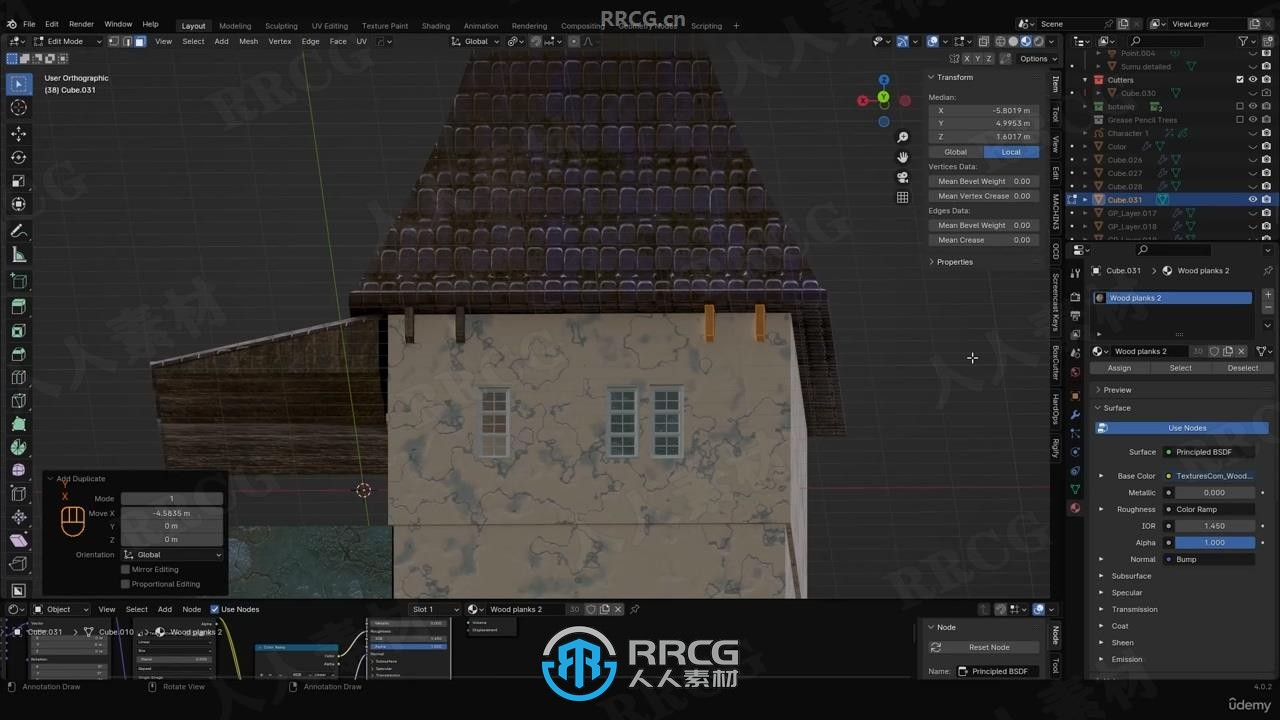The height and width of the screenshot is (720, 1280).
Task: Open the Mesh menu in viewport header
Action: [248, 41]
